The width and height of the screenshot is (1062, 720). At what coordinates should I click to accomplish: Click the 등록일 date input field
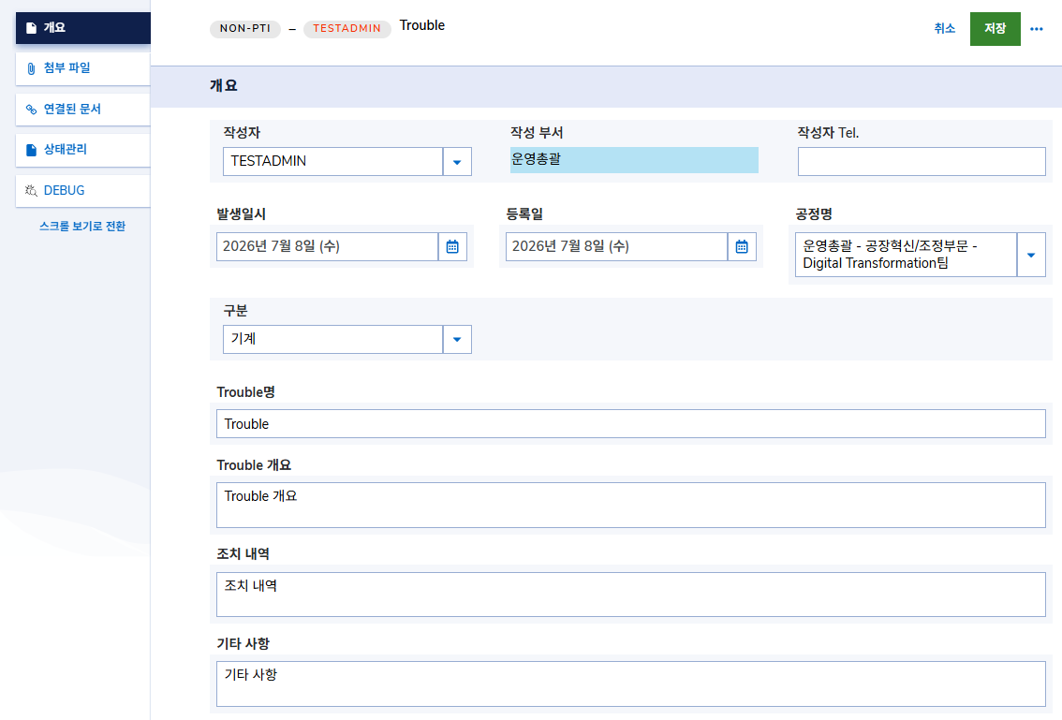point(616,247)
